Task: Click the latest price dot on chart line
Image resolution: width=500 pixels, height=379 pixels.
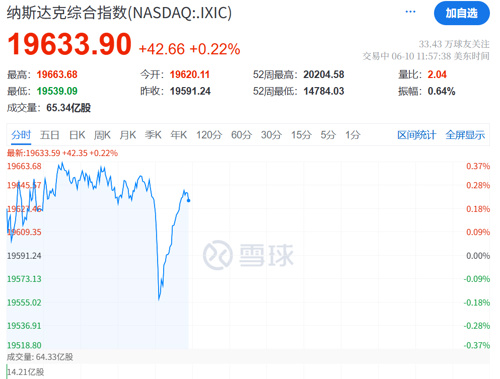Action: click(189, 200)
